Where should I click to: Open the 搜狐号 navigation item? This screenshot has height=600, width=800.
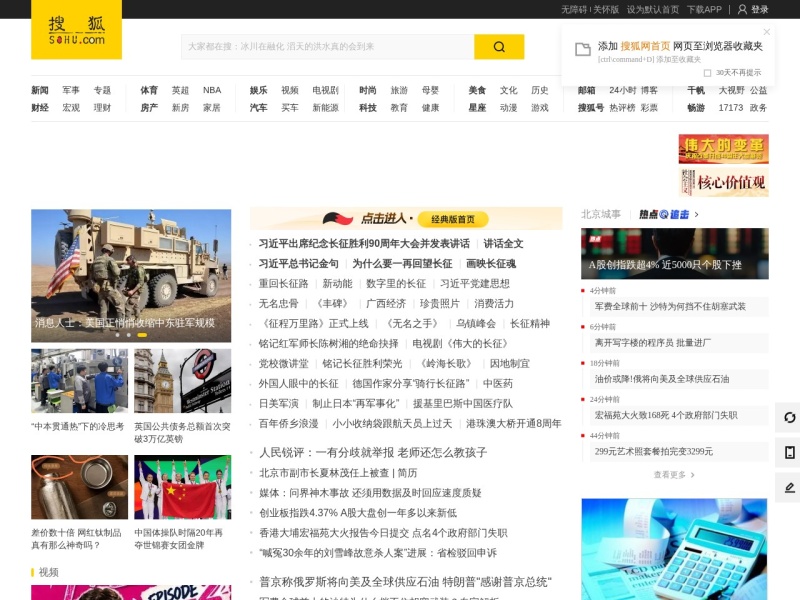(591, 108)
